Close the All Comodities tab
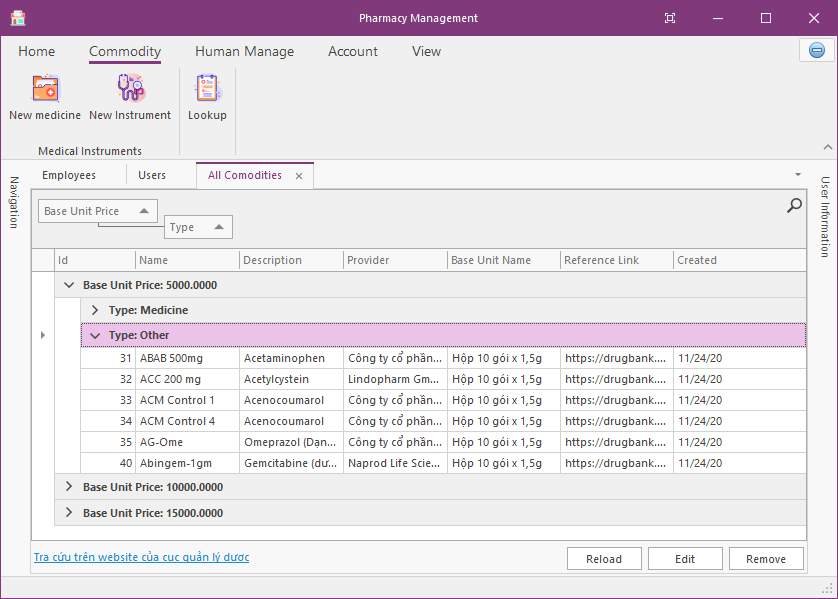The image size is (838, 599). point(298,174)
